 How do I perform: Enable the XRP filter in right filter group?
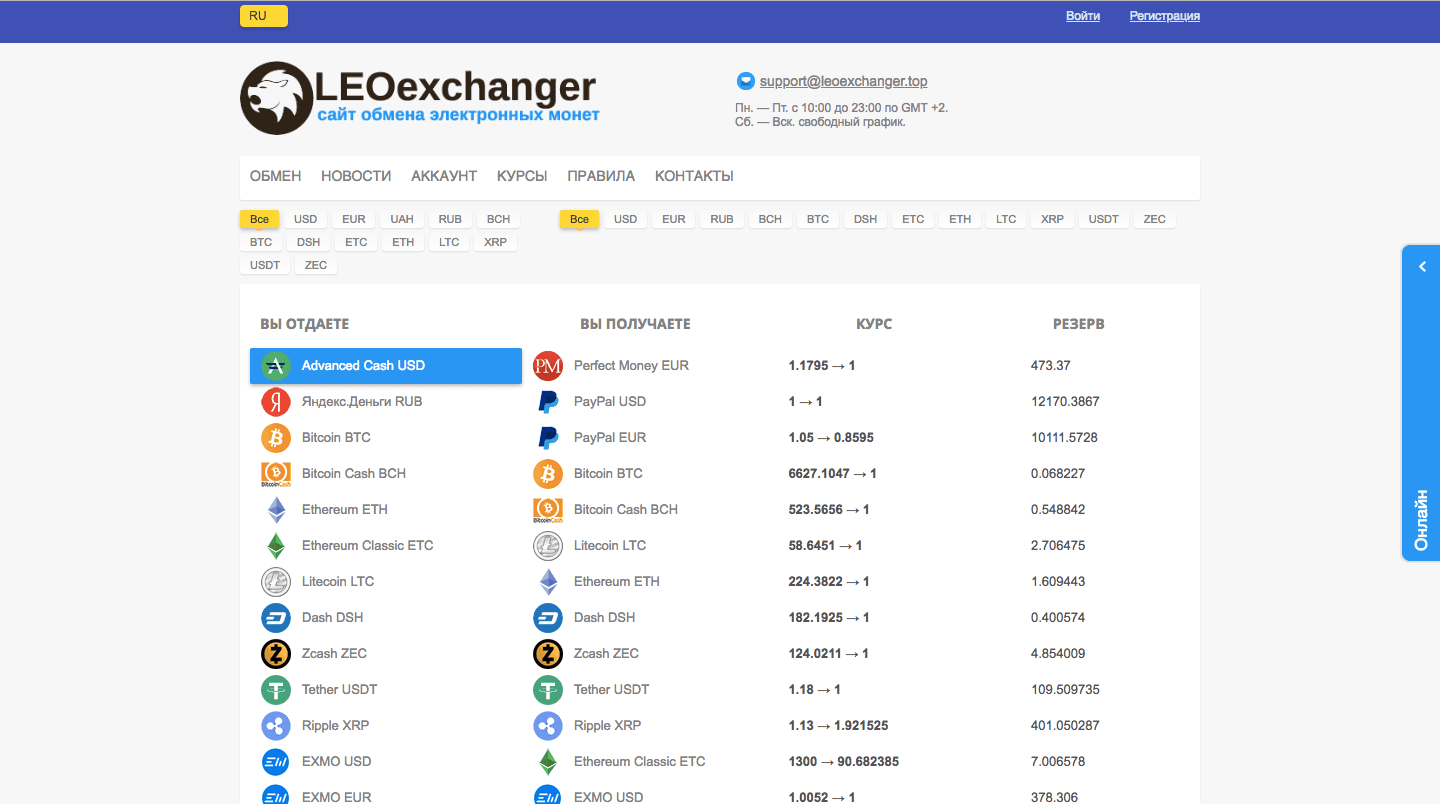click(1052, 218)
